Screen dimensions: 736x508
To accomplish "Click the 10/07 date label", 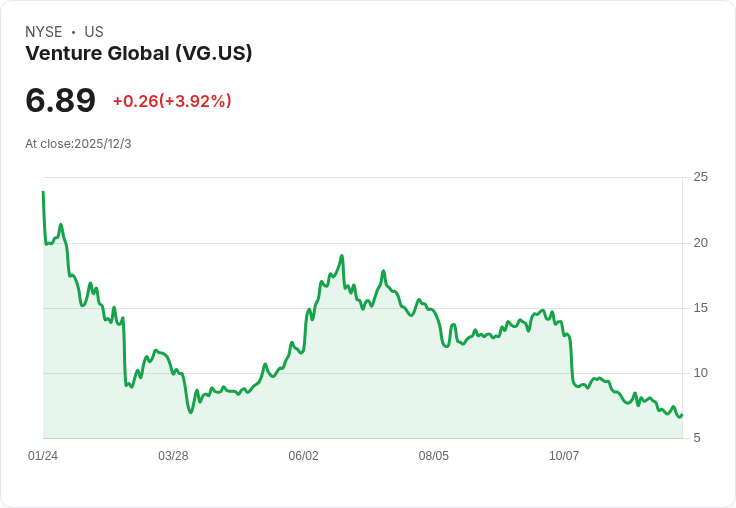I will [564, 456].
